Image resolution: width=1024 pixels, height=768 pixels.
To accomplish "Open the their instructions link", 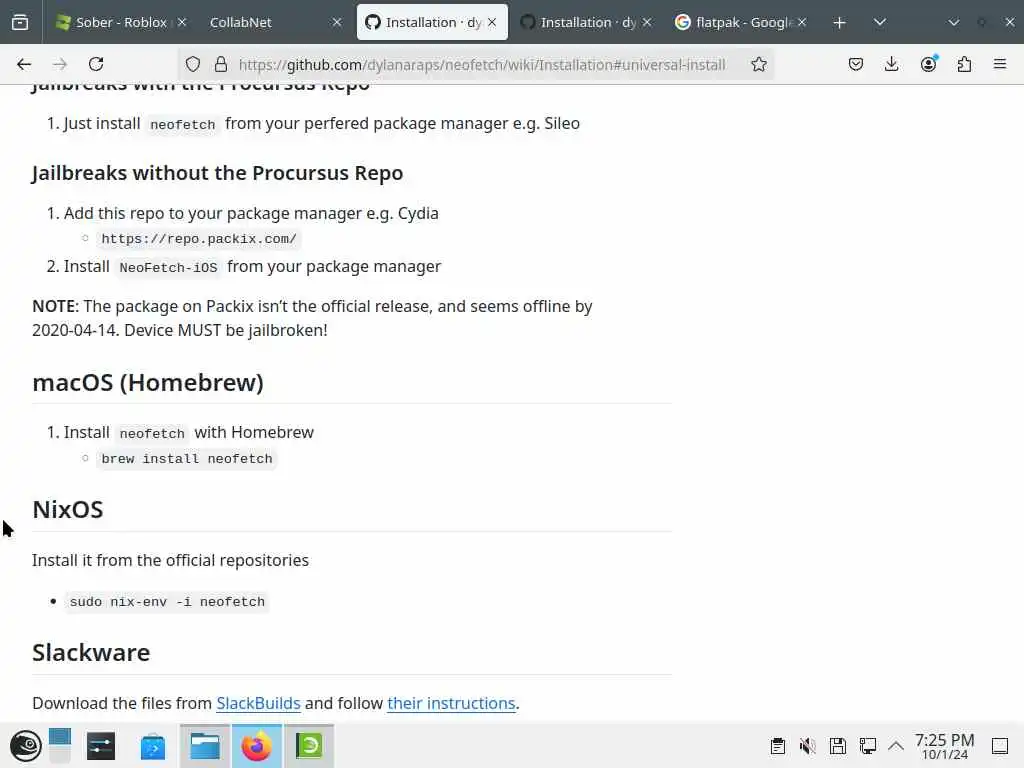I will point(451,703).
